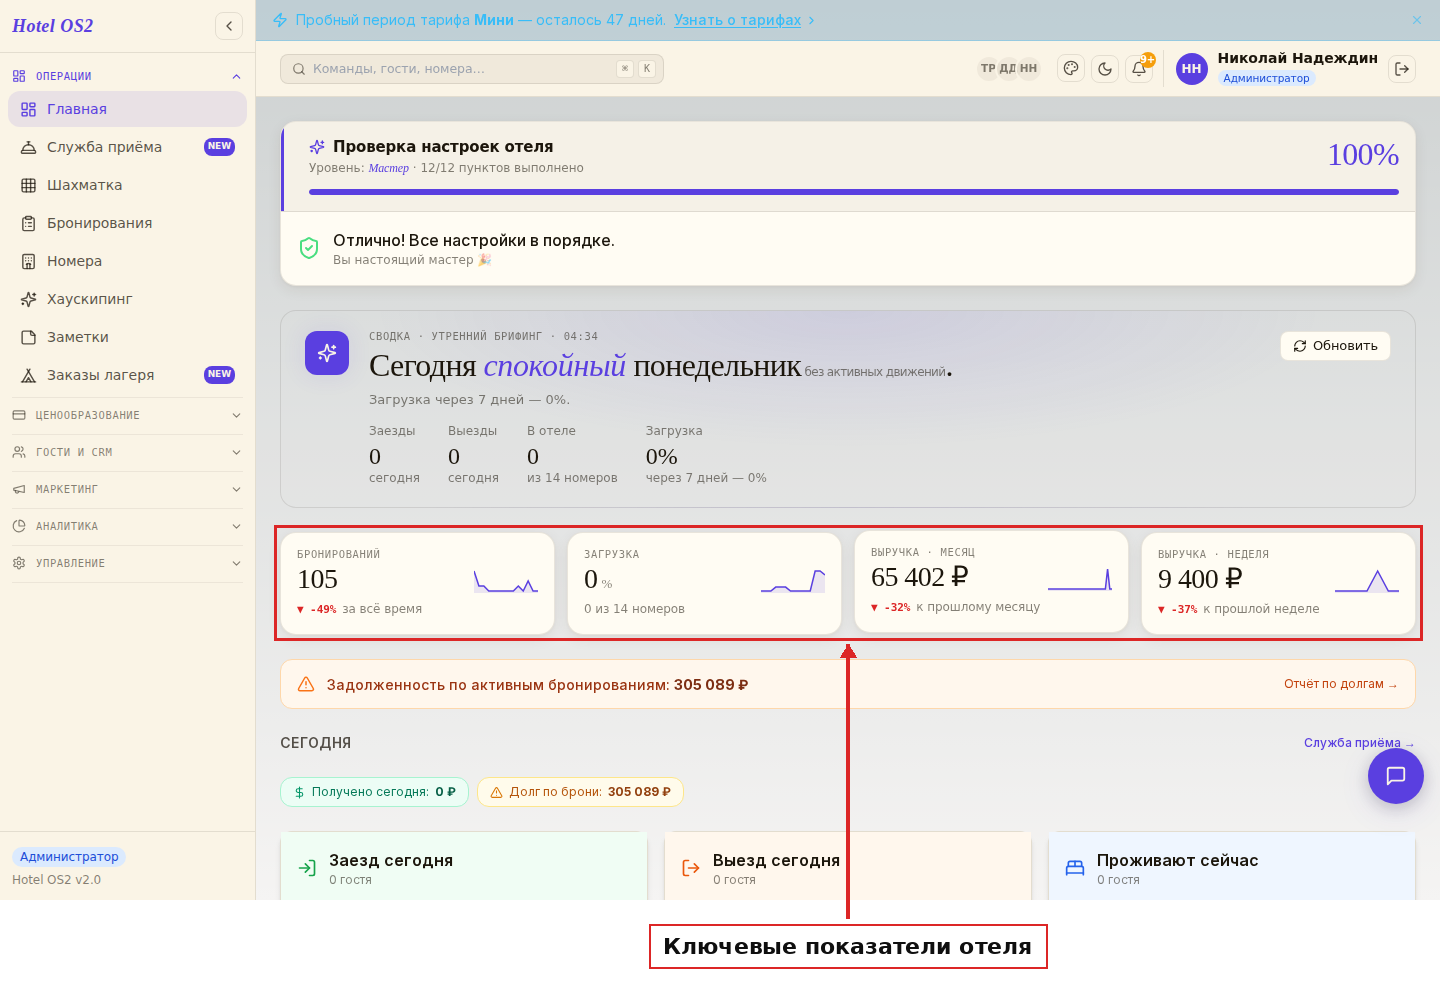Image resolution: width=1440 pixels, height=992 pixels.
Task: Open Бронирования section
Action: 127,223
